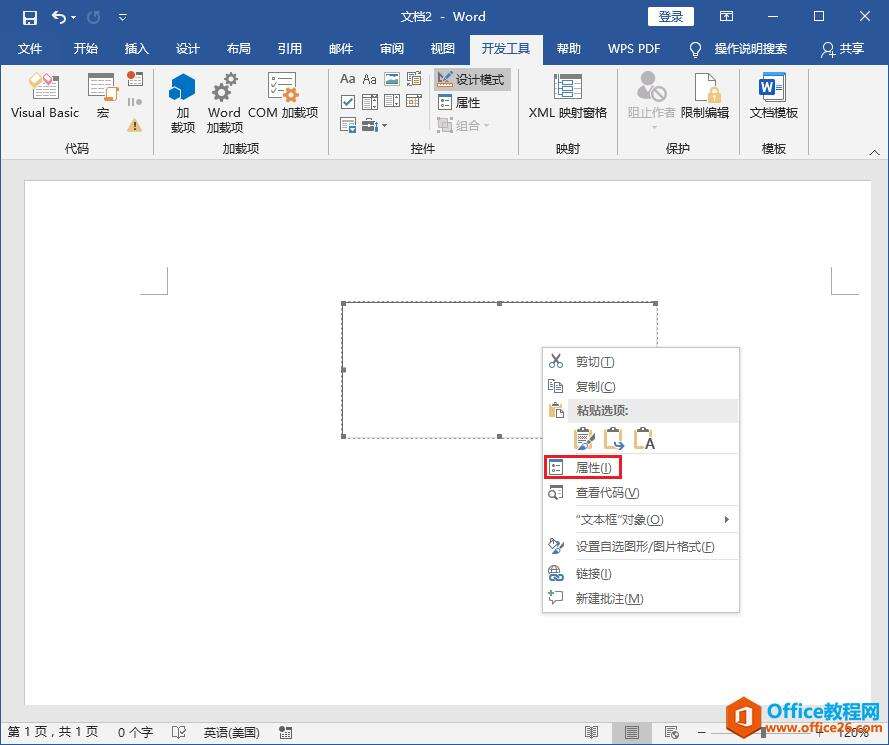Choose 复制(C) from context menu
Screen dimensions: 889x745
(641, 386)
